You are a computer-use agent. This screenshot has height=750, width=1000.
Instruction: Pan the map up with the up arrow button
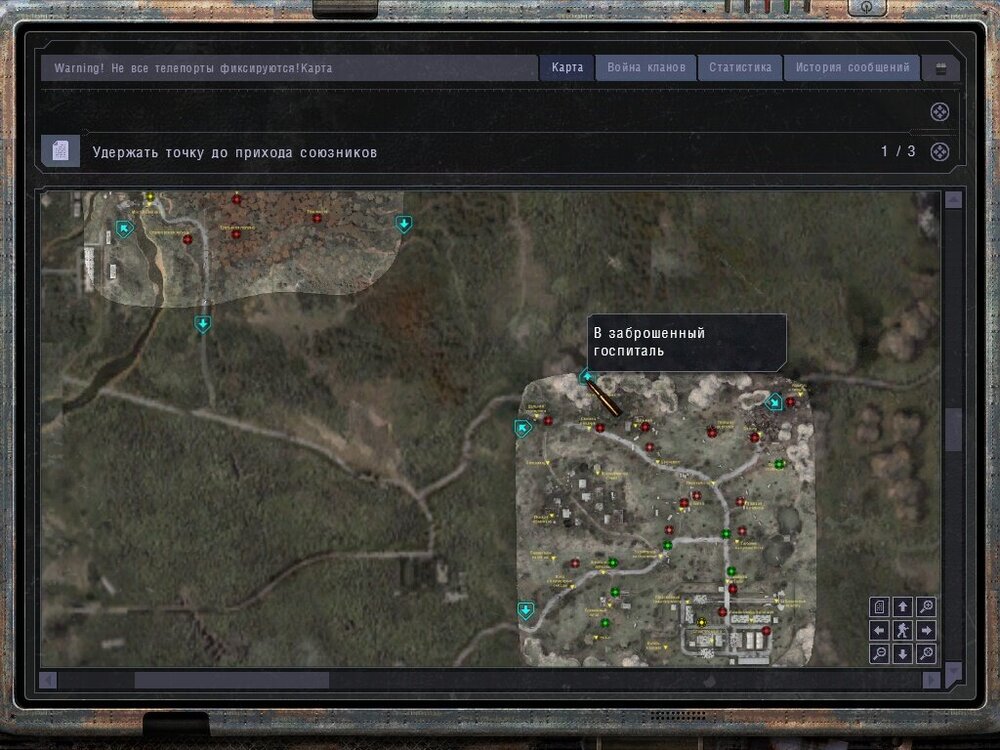(x=902, y=607)
